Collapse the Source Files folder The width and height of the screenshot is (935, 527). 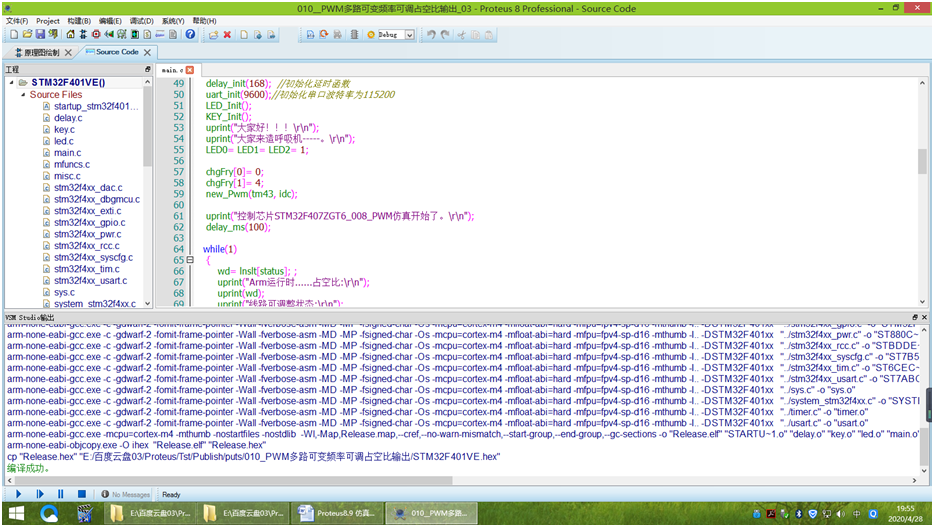pos(23,95)
